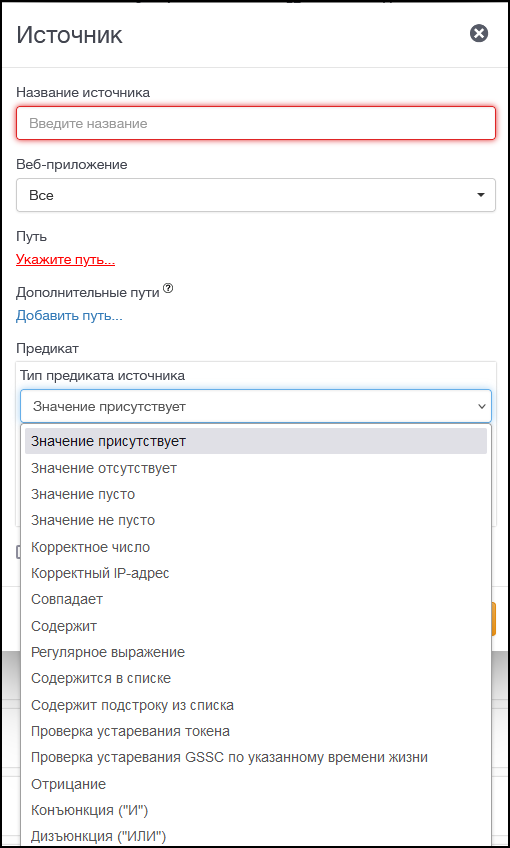Viewport: 510px width, 848px height.
Task: Choose the Конъюнкция ("И") option
Action: pyautogui.click(x=256, y=810)
